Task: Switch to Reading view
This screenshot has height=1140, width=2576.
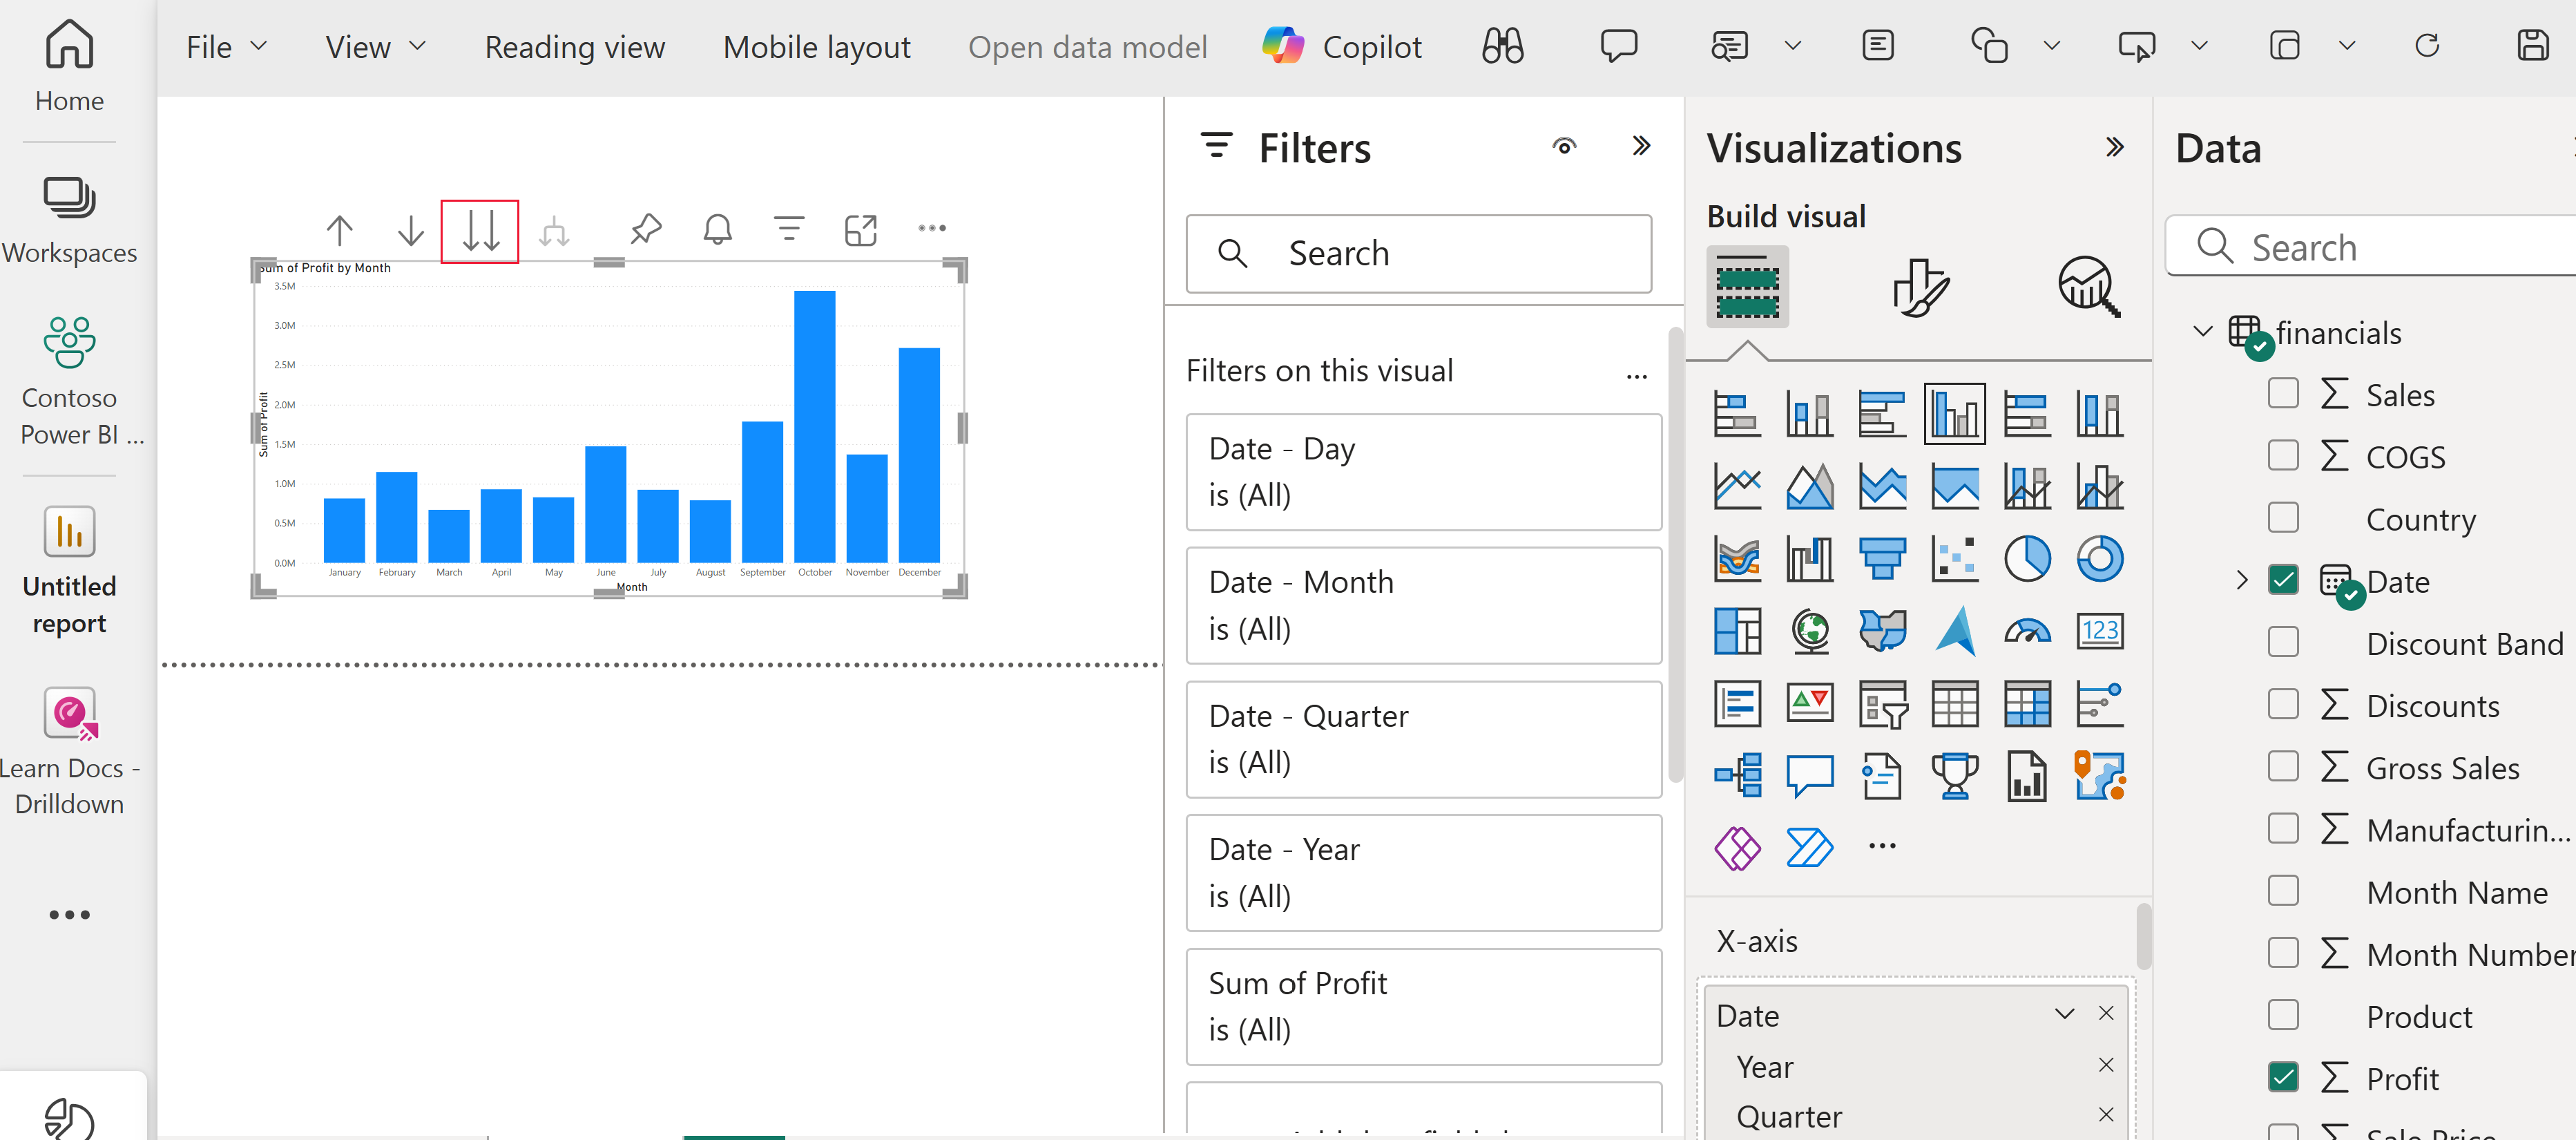Action: tap(575, 47)
